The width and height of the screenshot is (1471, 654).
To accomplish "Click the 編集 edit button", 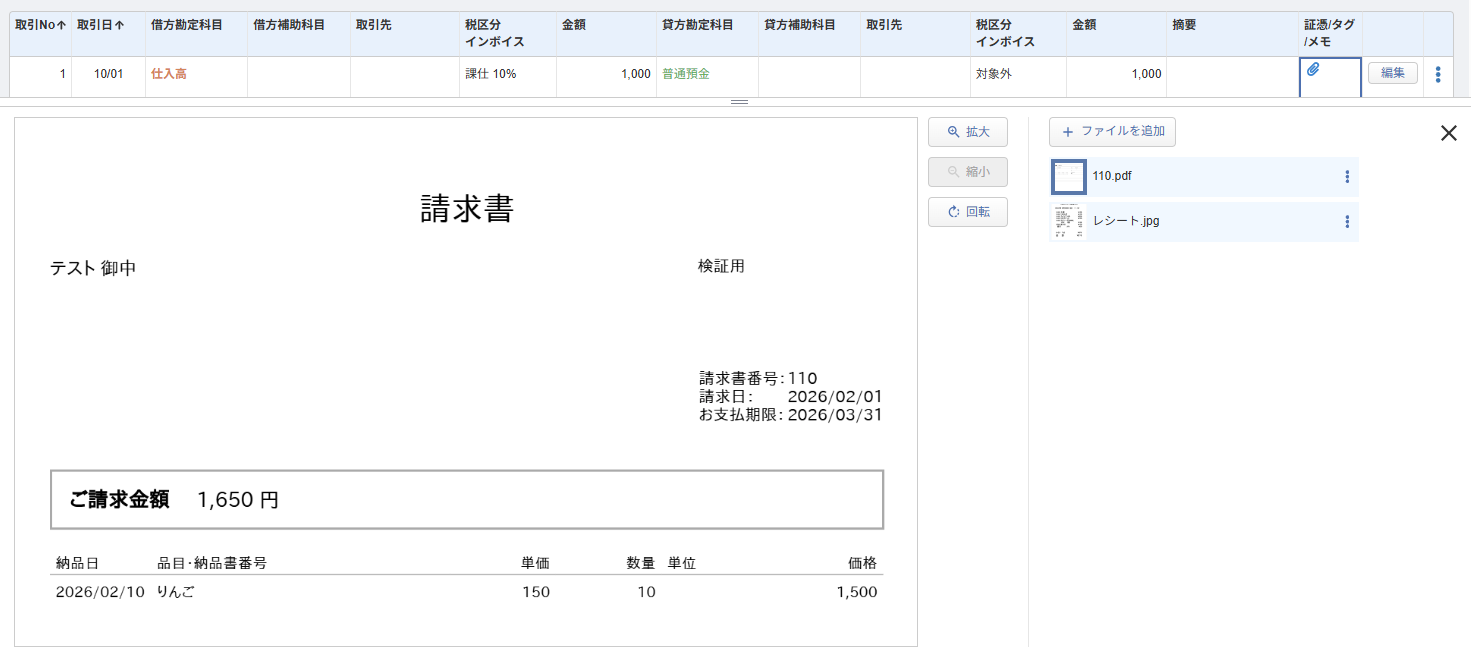I will (x=1392, y=73).
